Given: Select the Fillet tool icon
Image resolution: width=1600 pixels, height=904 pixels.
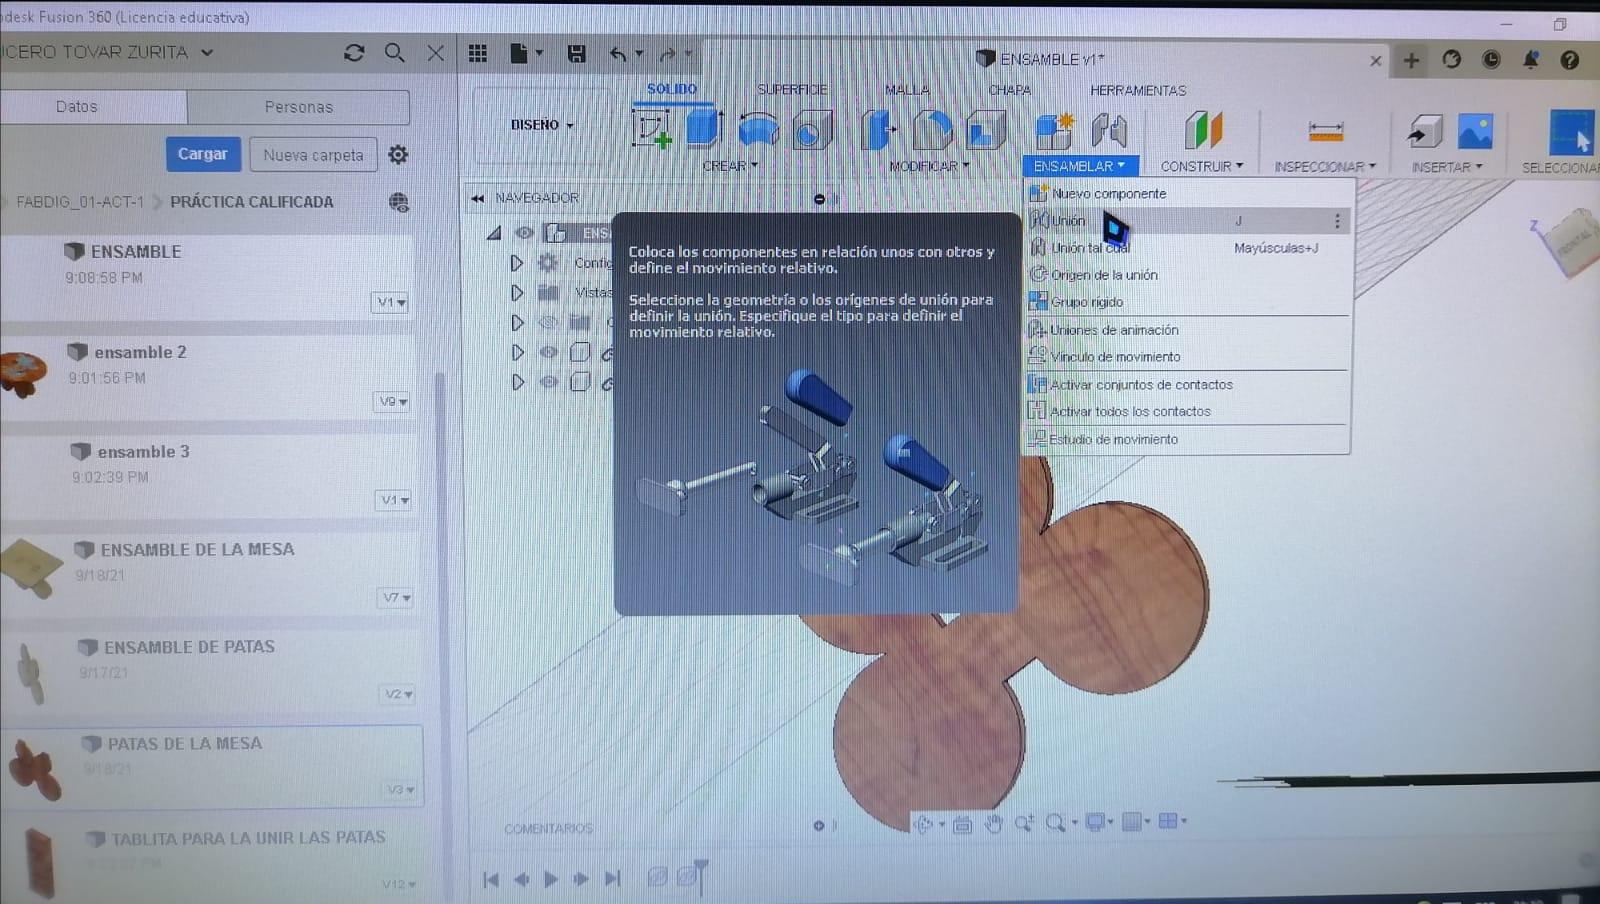Looking at the screenshot, I should point(932,130).
